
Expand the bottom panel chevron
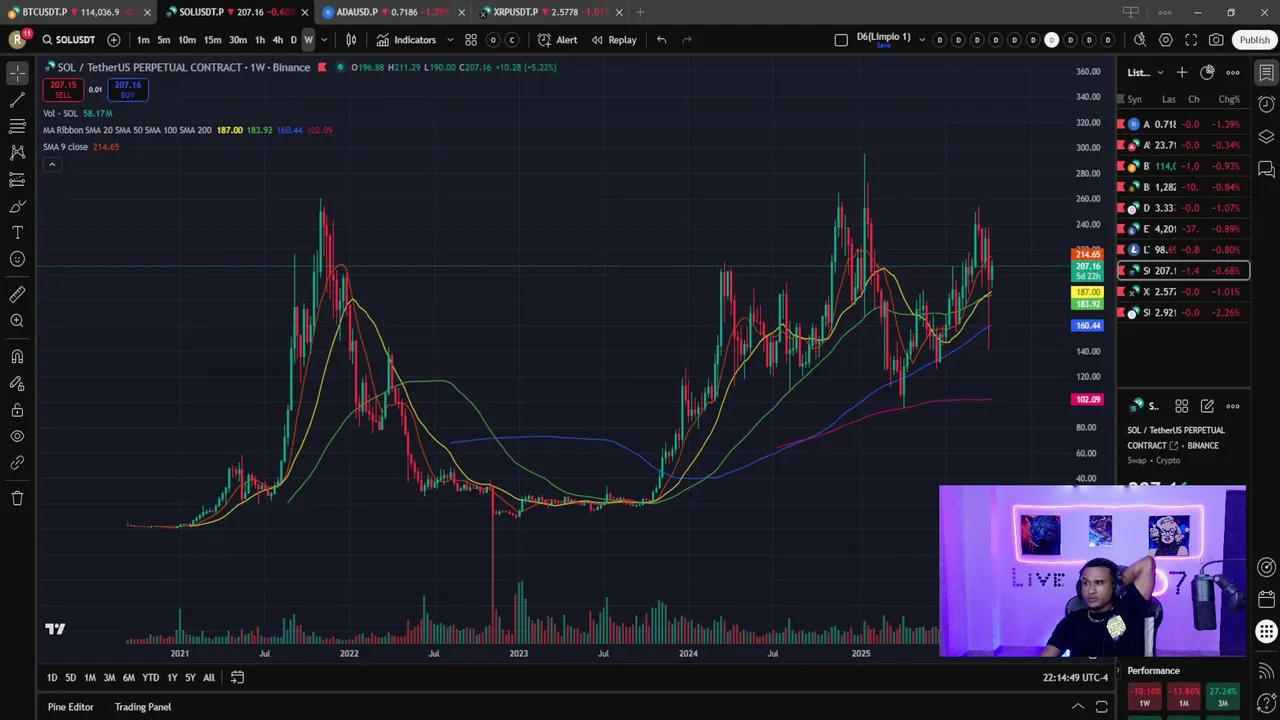pyautogui.click(x=1078, y=707)
